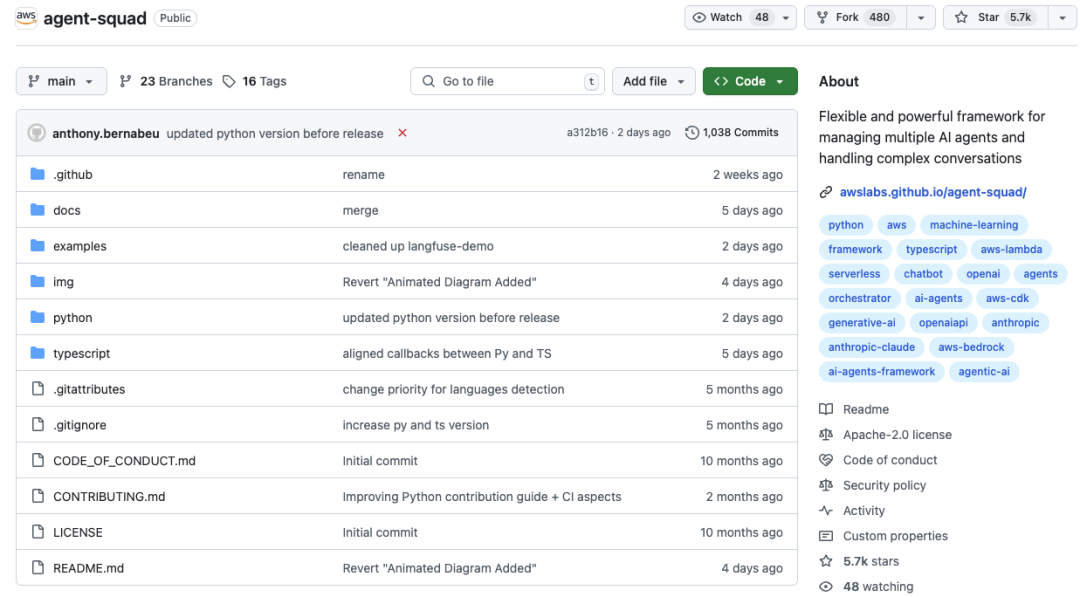Click the Go to file search field

click(507, 81)
